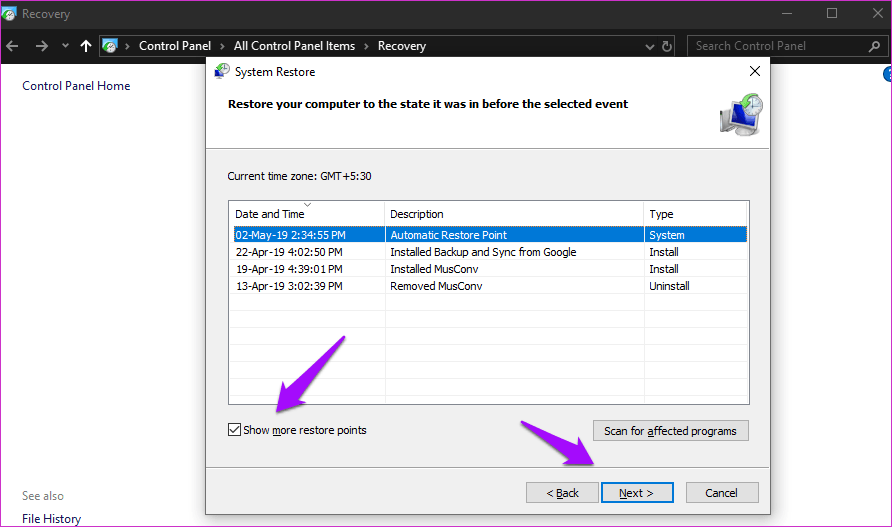Close the Recovery window

coord(877,14)
